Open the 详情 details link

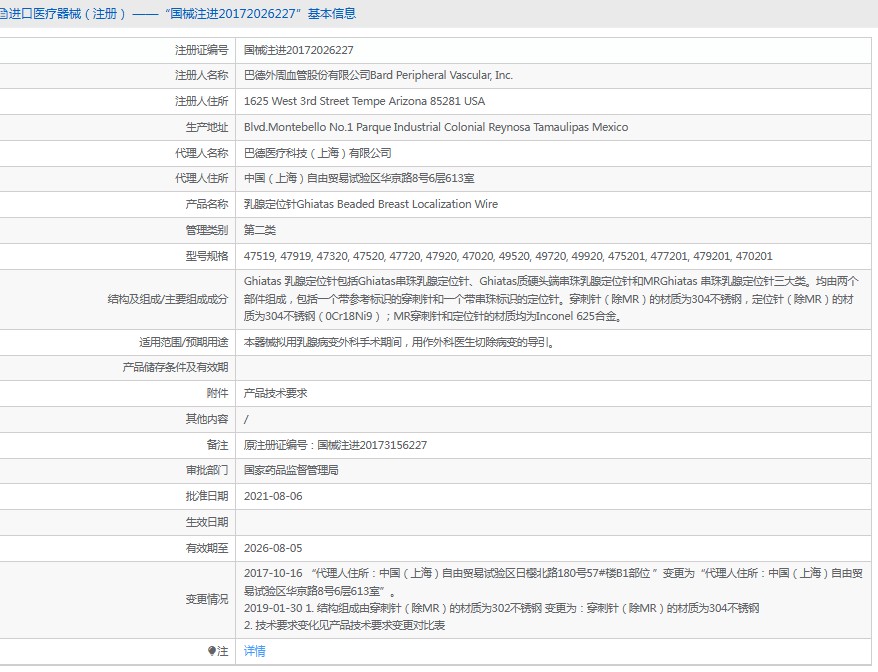(x=255, y=651)
